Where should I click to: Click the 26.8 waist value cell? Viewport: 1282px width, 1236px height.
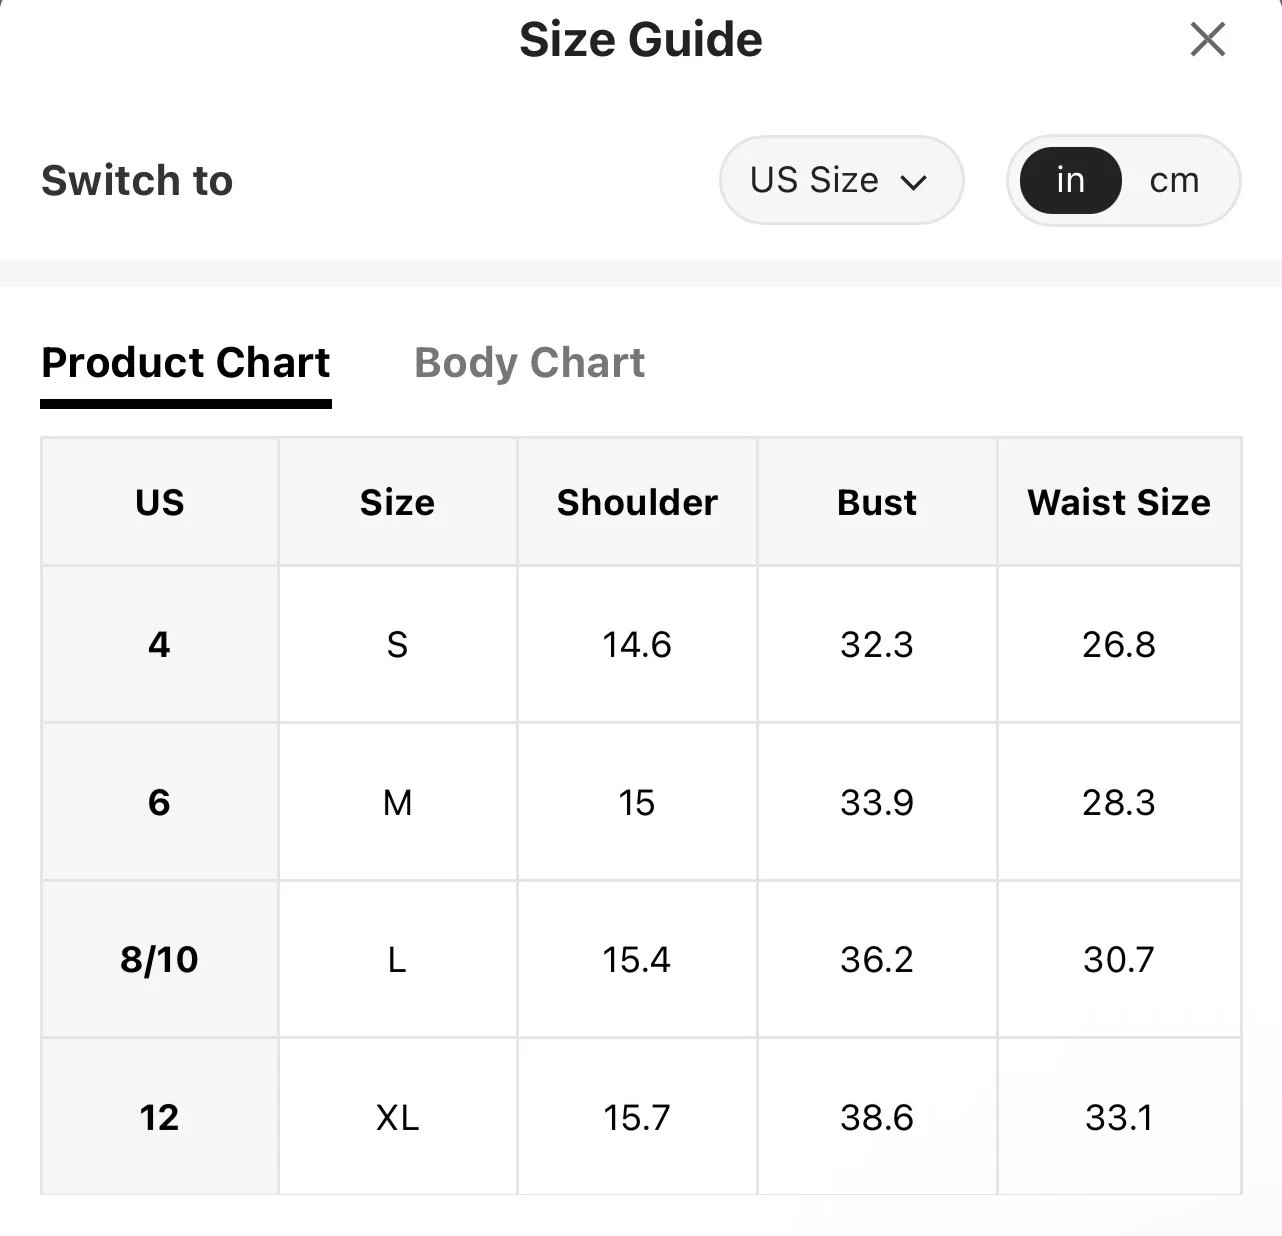[1119, 644]
